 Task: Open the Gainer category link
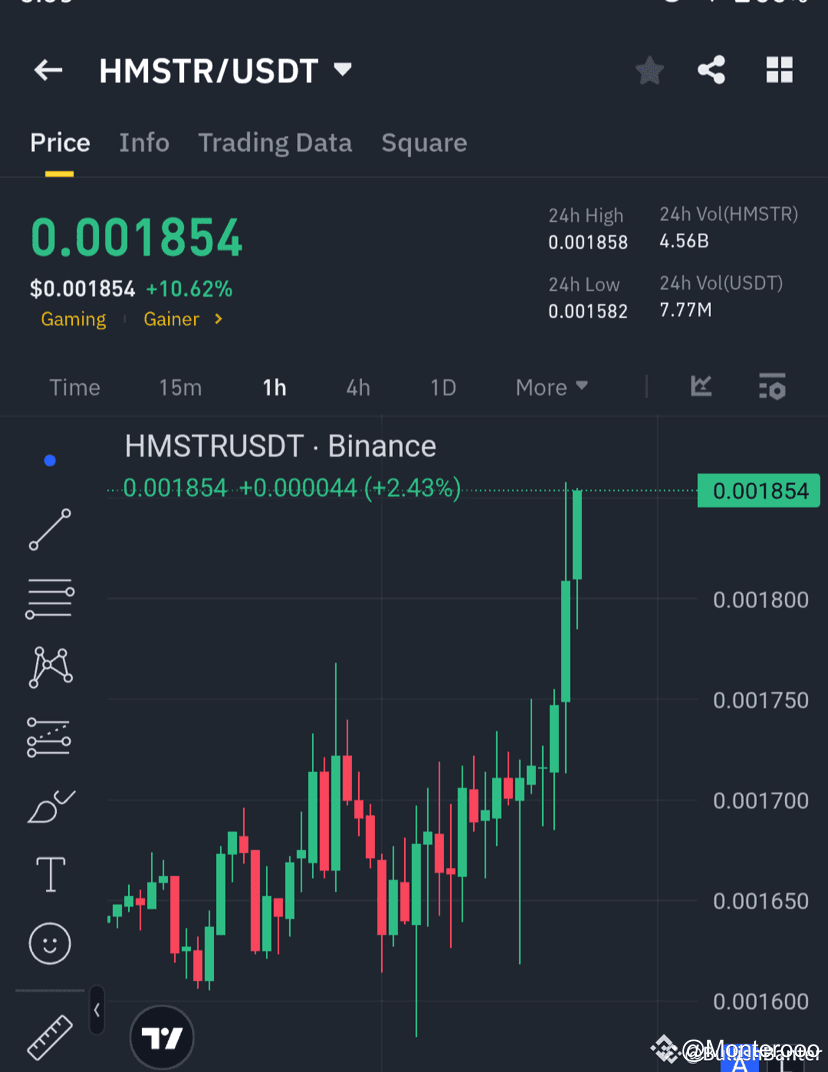(x=171, y=319)
